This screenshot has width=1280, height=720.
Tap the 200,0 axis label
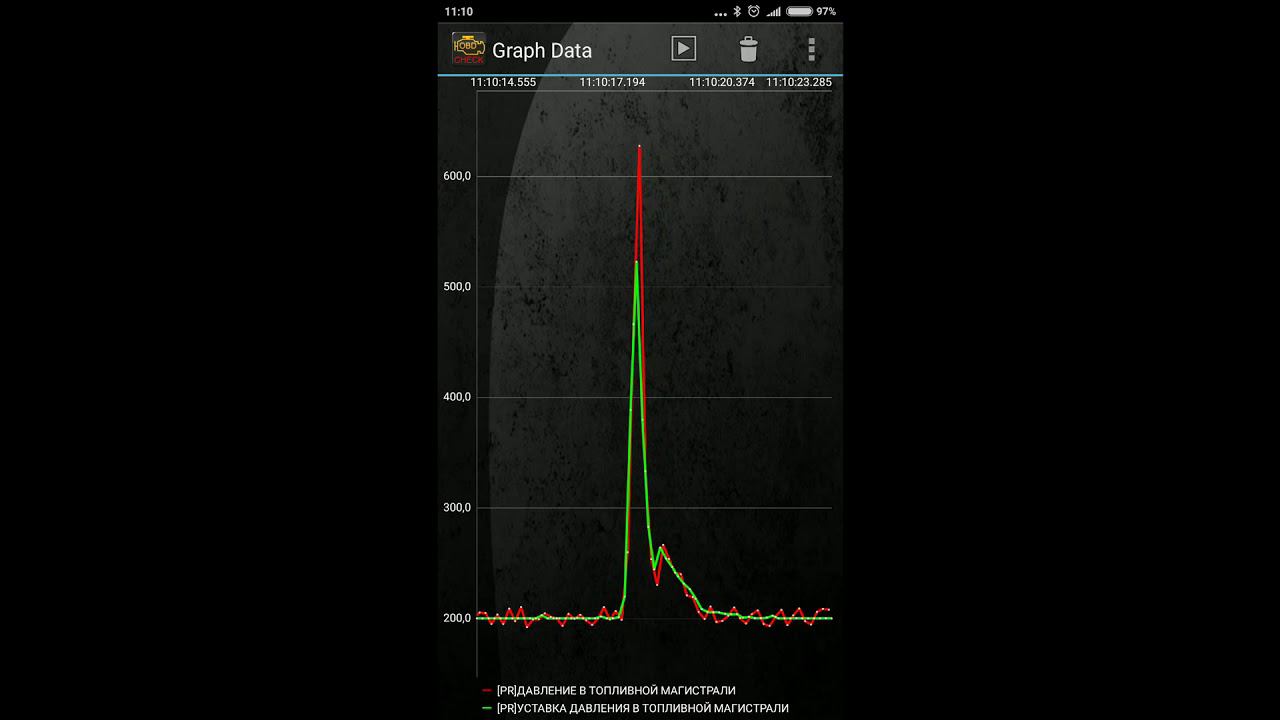click(456, 618)
